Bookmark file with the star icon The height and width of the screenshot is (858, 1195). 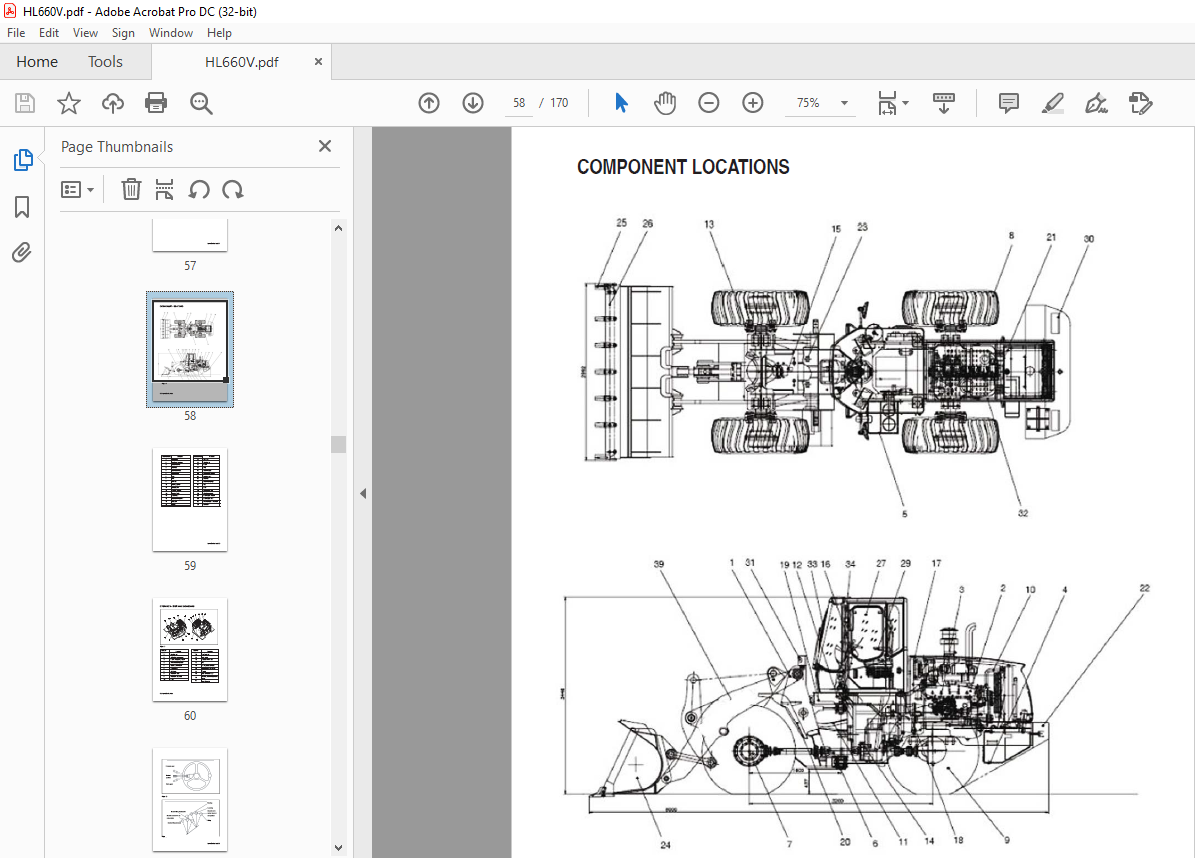(x=68, y=103)
